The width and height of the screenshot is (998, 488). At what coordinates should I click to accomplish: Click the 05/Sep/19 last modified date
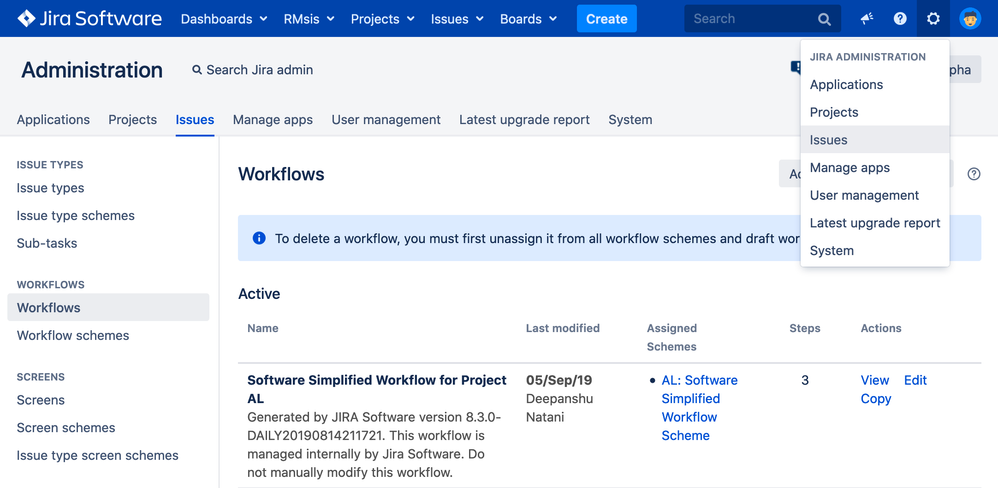coord(559,380)
